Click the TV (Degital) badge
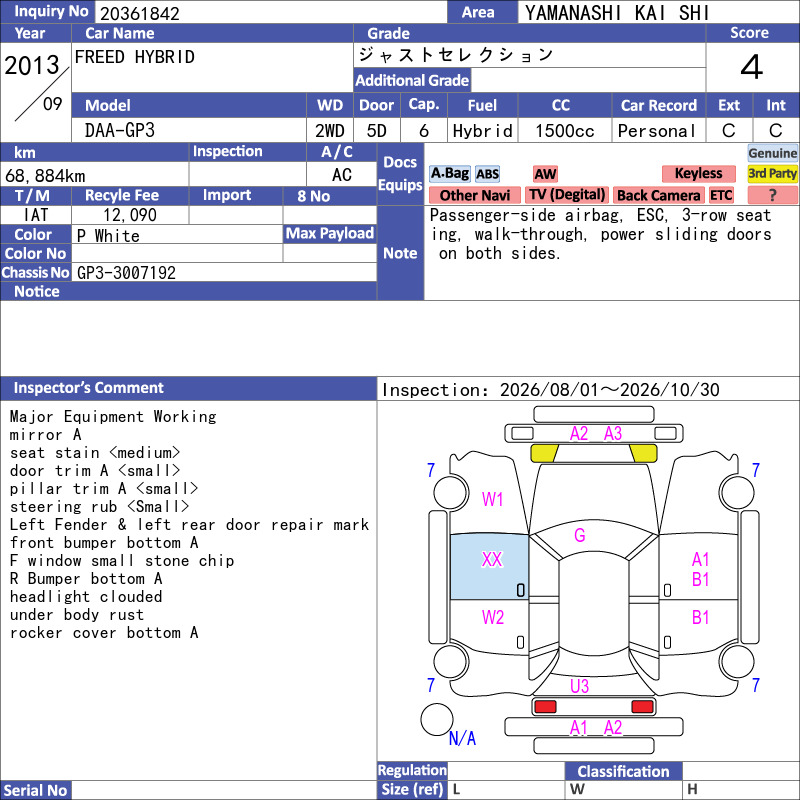The width and height of the screenshot is (800, 800). click(567, 195)
